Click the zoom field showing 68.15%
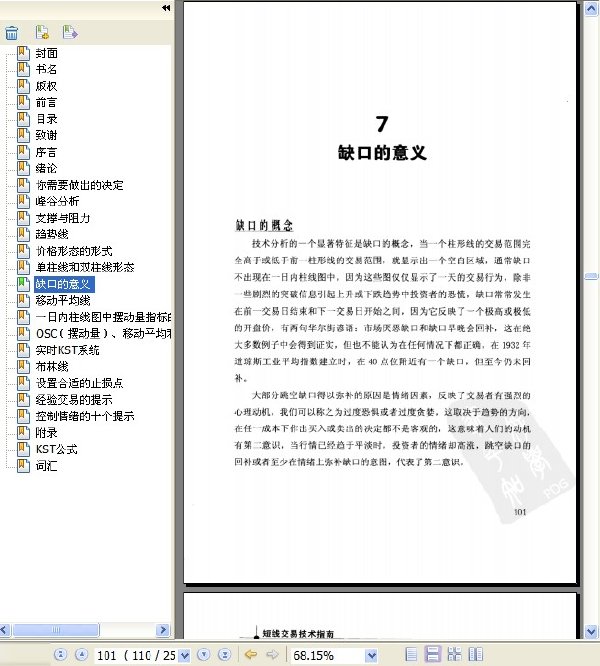The image size is (600, 666). click(328, 655)
